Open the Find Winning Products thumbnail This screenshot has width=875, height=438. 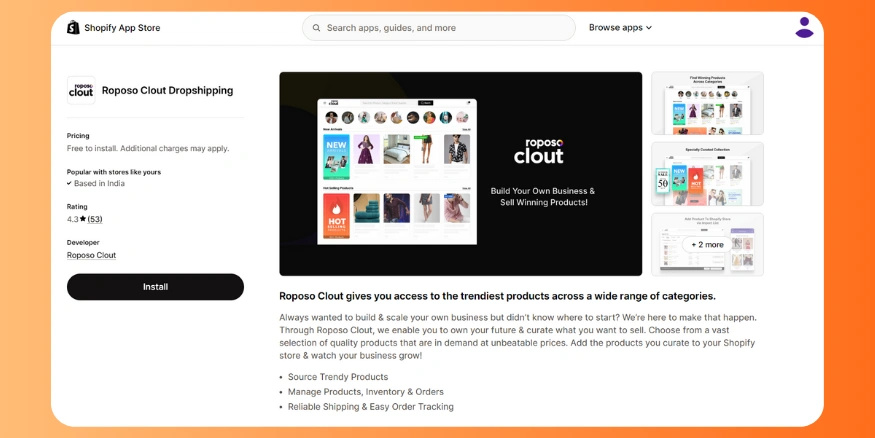click(707, 103)
